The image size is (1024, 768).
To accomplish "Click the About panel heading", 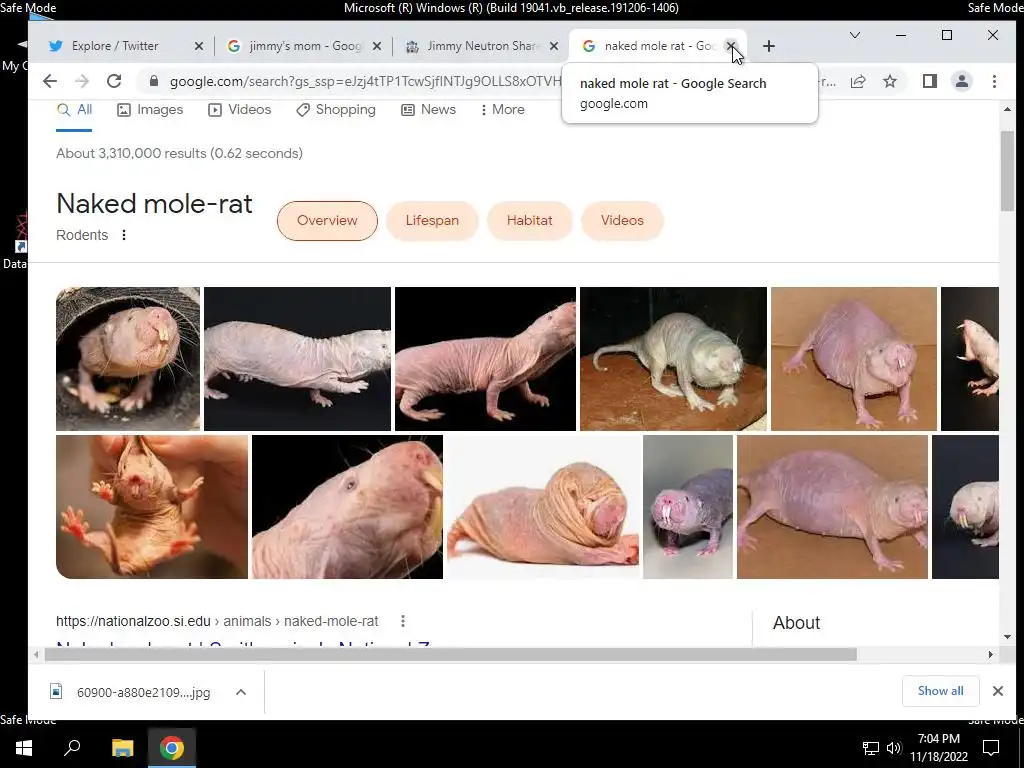I will click(796, 623).
